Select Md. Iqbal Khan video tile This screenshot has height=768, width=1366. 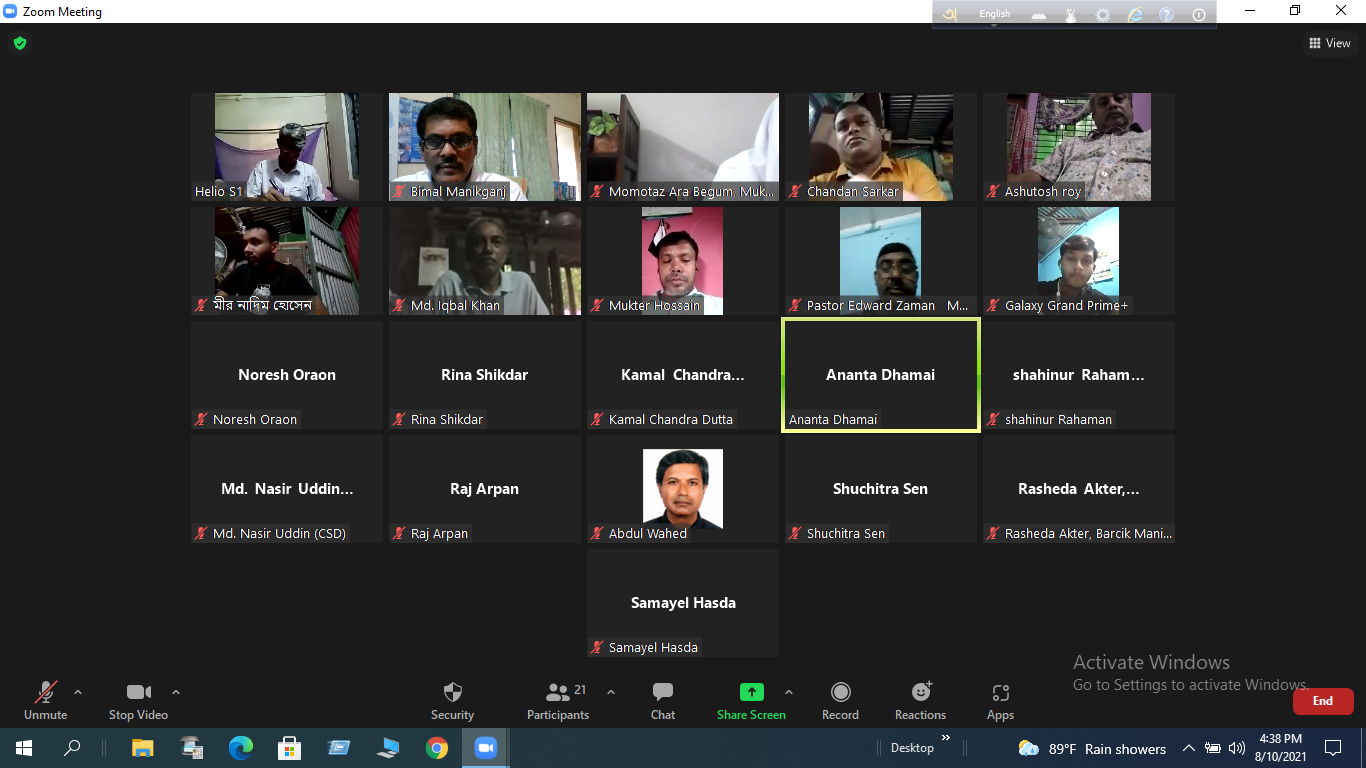[485, 261]
